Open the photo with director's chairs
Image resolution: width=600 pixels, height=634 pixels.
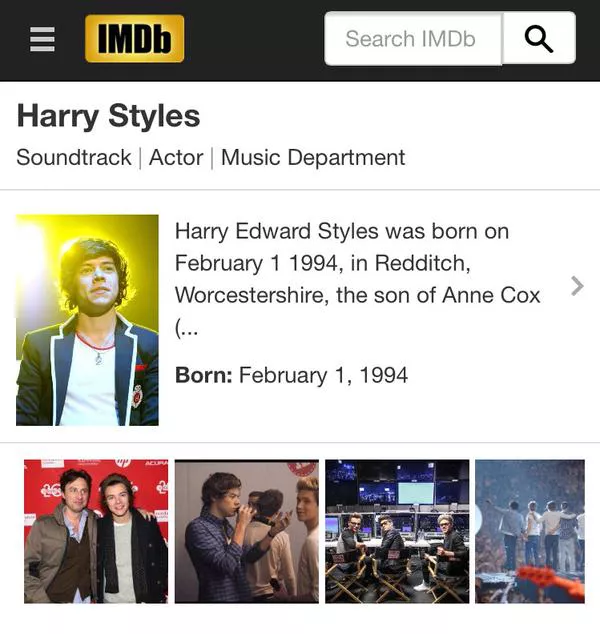tap(397, 531)
